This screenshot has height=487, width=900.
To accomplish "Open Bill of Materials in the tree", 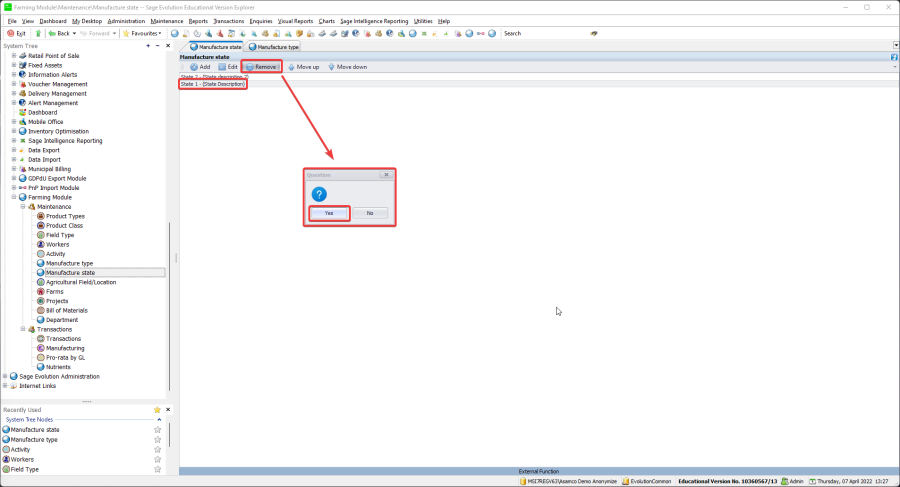I will tap(70, 311).
